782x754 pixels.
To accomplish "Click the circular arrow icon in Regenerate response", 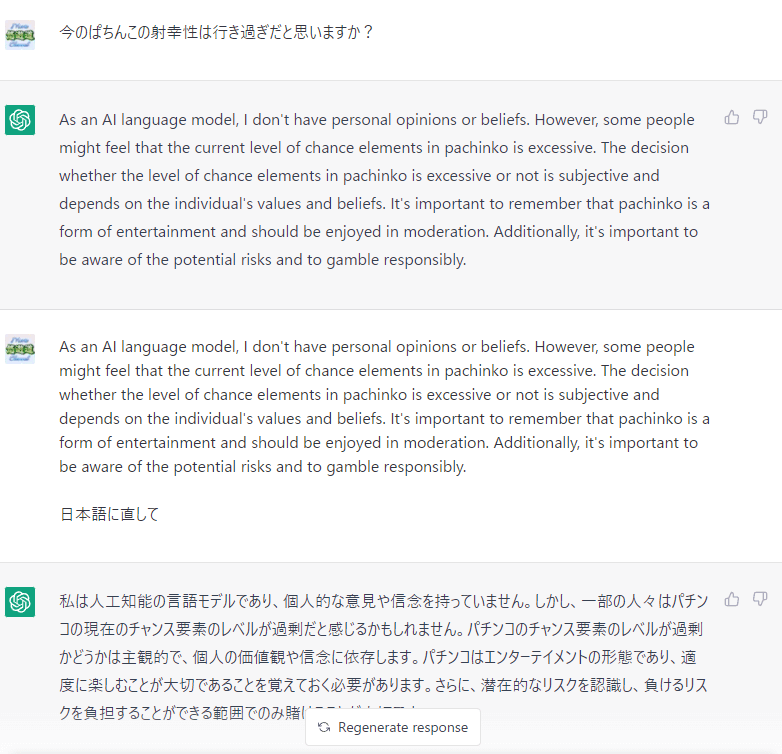I will coord(324,728).
